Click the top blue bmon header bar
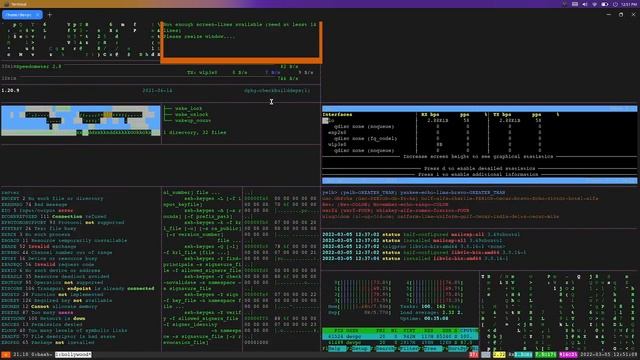Image resolution: width=640 pixels, height=360 pixels. (x=480, y=109)
